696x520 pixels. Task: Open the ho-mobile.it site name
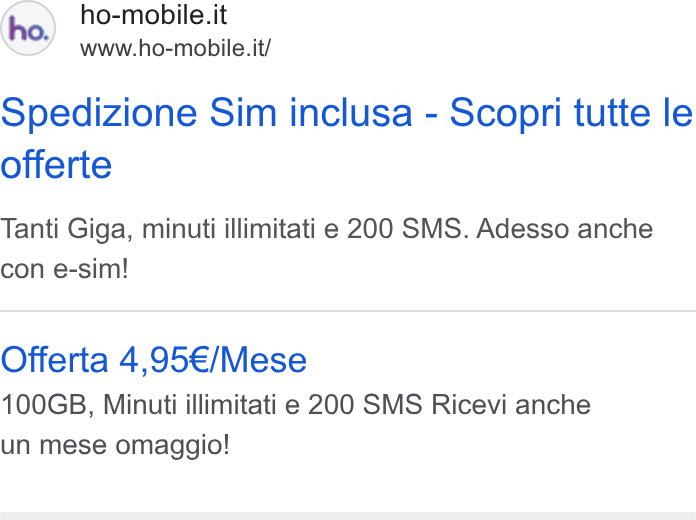click(154, 15)
